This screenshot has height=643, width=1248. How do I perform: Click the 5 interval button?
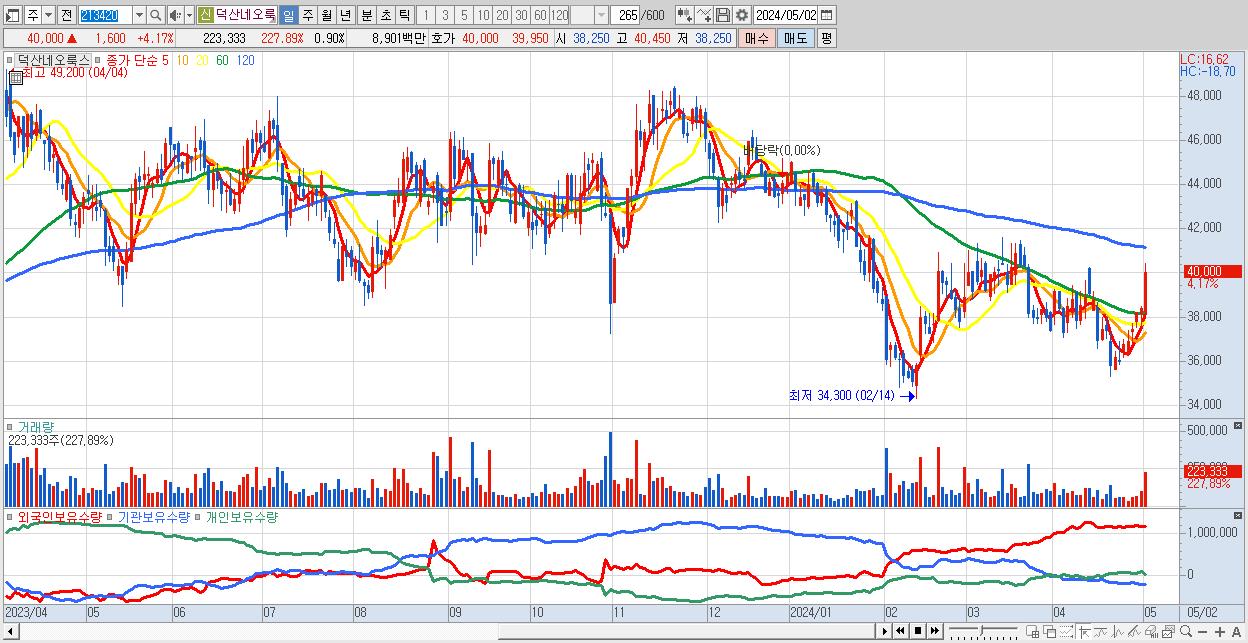click(x=464, y=15)
